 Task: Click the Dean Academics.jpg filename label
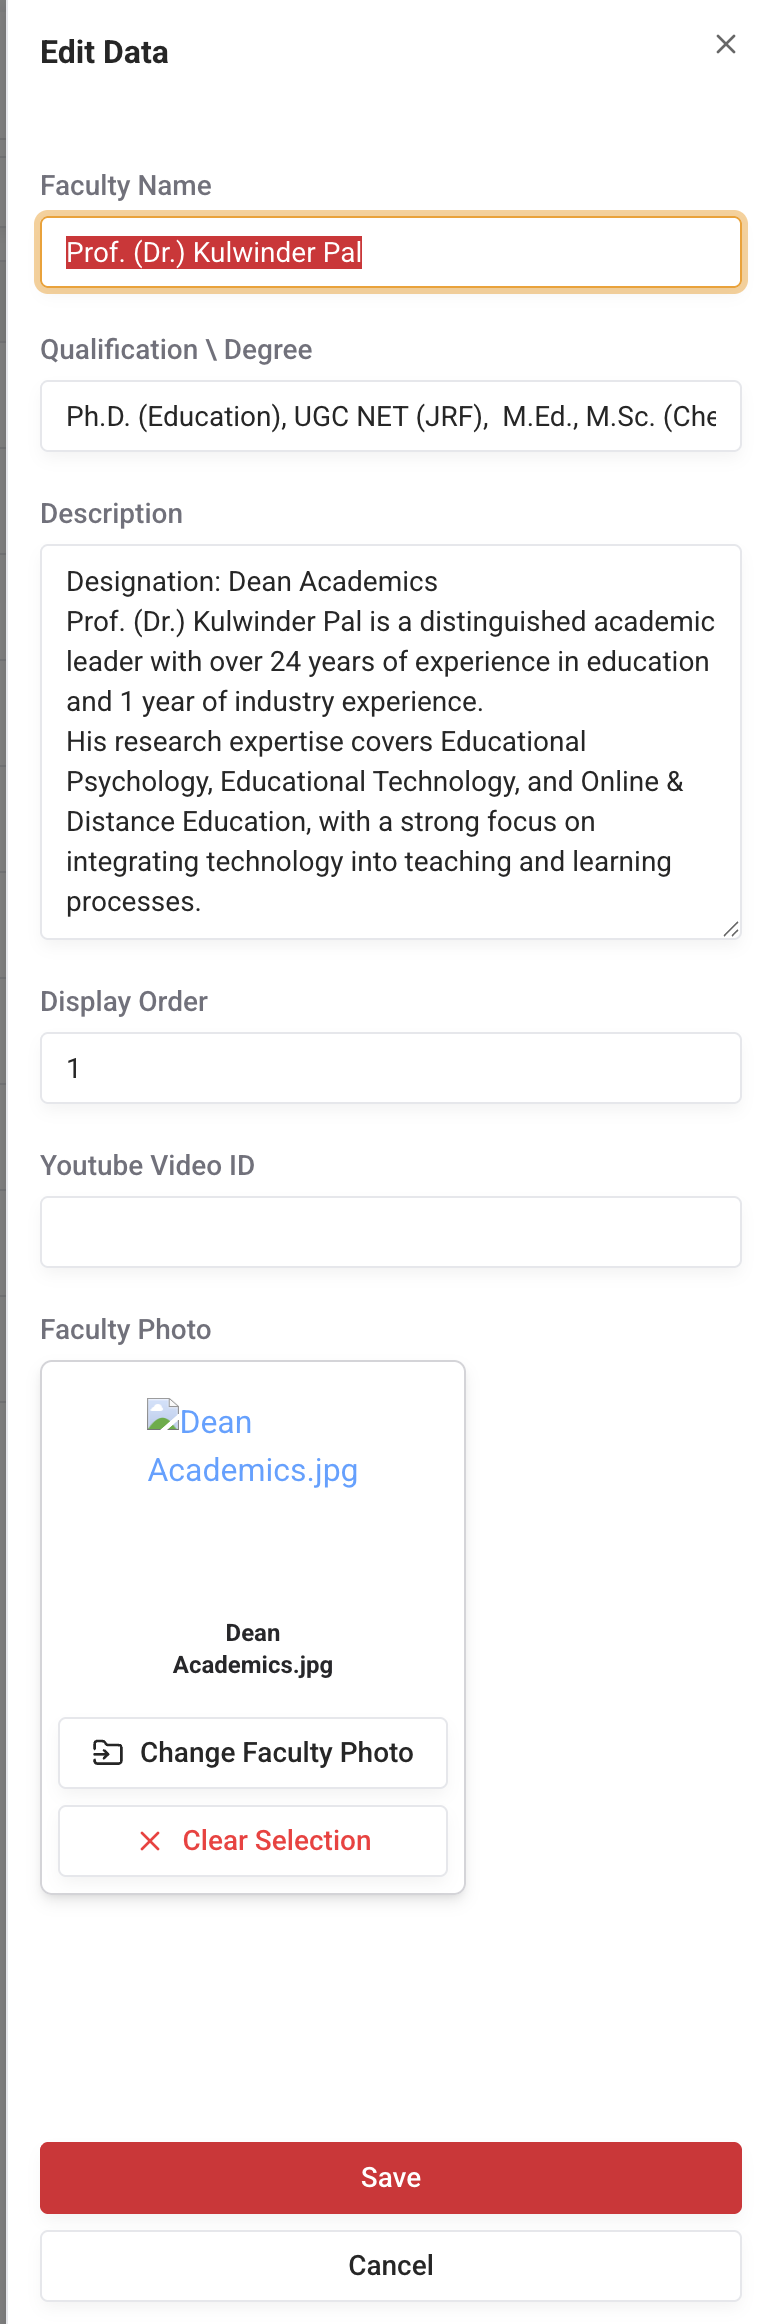click(x=252, y=1648)
